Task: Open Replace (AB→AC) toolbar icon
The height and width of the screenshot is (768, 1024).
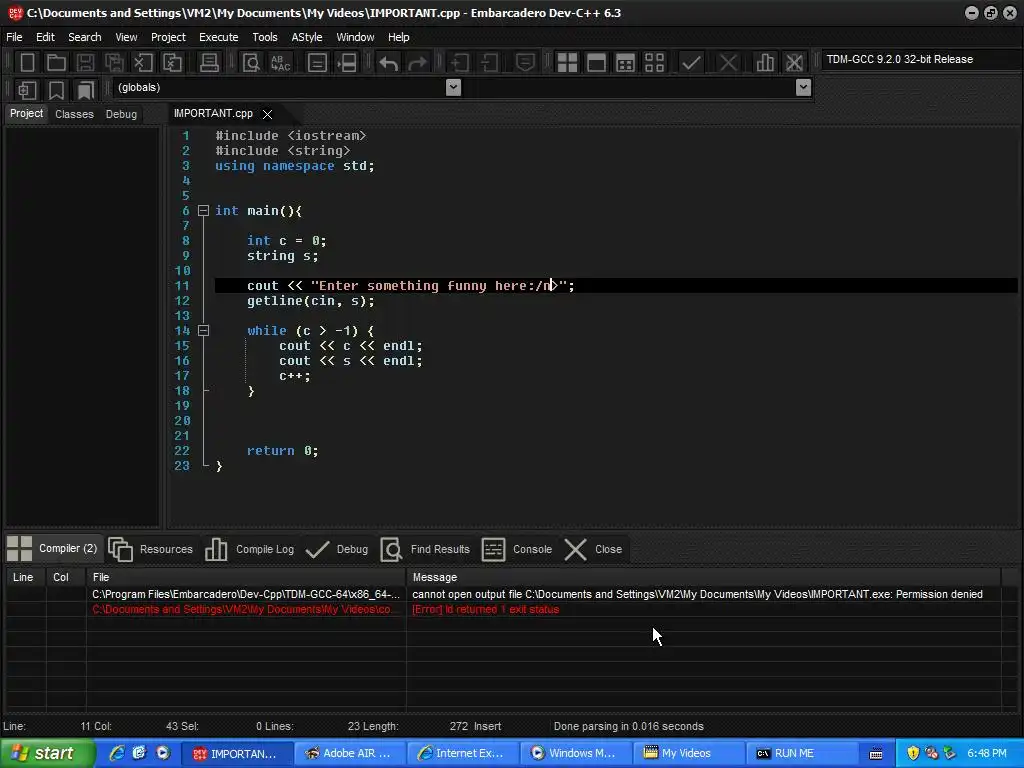Action: (x=280, y=63)
